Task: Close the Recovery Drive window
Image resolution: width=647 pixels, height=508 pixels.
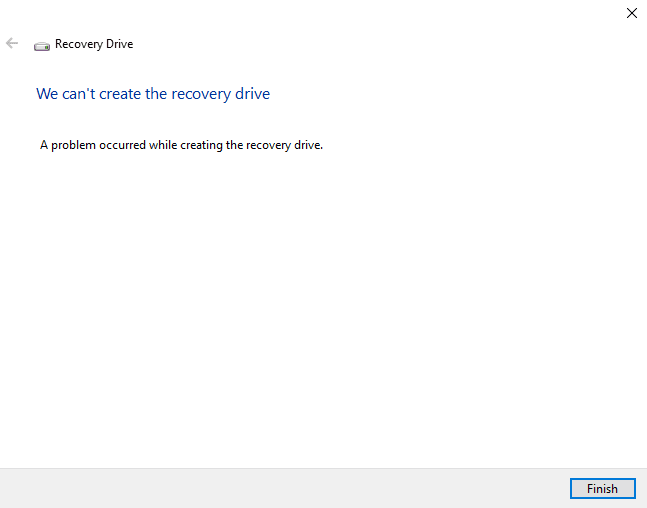Action: click(x=631, y=14)
